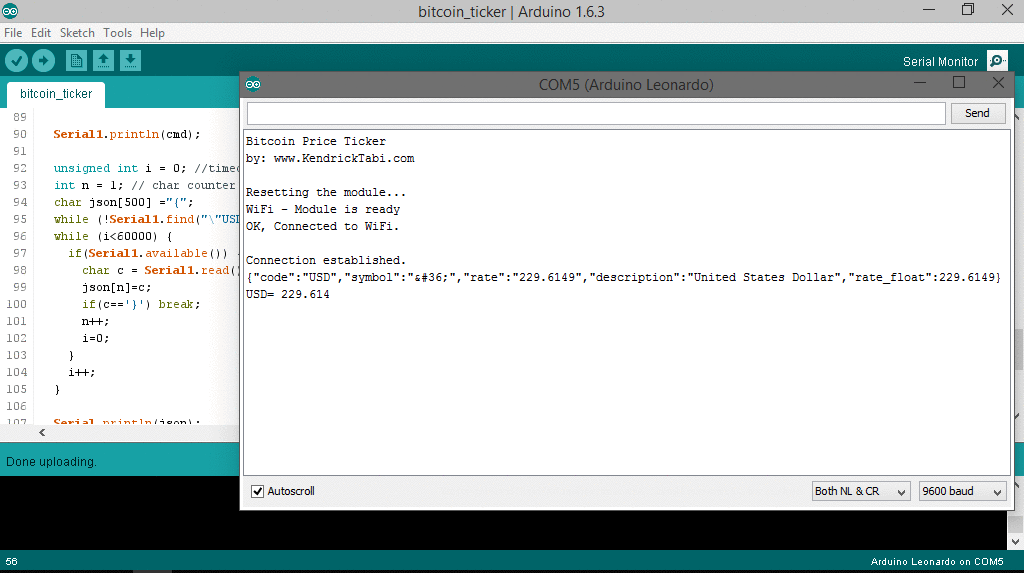Click the 'Done uploading.' status text

(x=51, y=462)
